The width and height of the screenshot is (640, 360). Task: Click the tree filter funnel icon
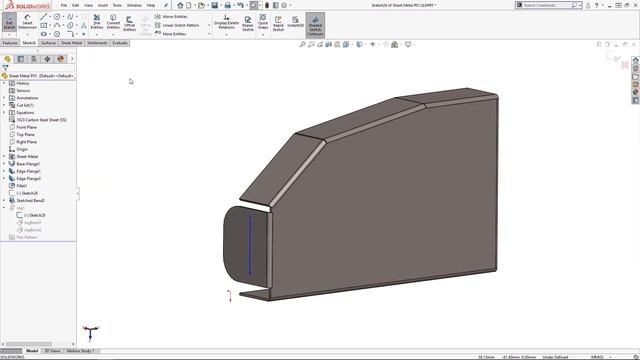pos(5,68)
